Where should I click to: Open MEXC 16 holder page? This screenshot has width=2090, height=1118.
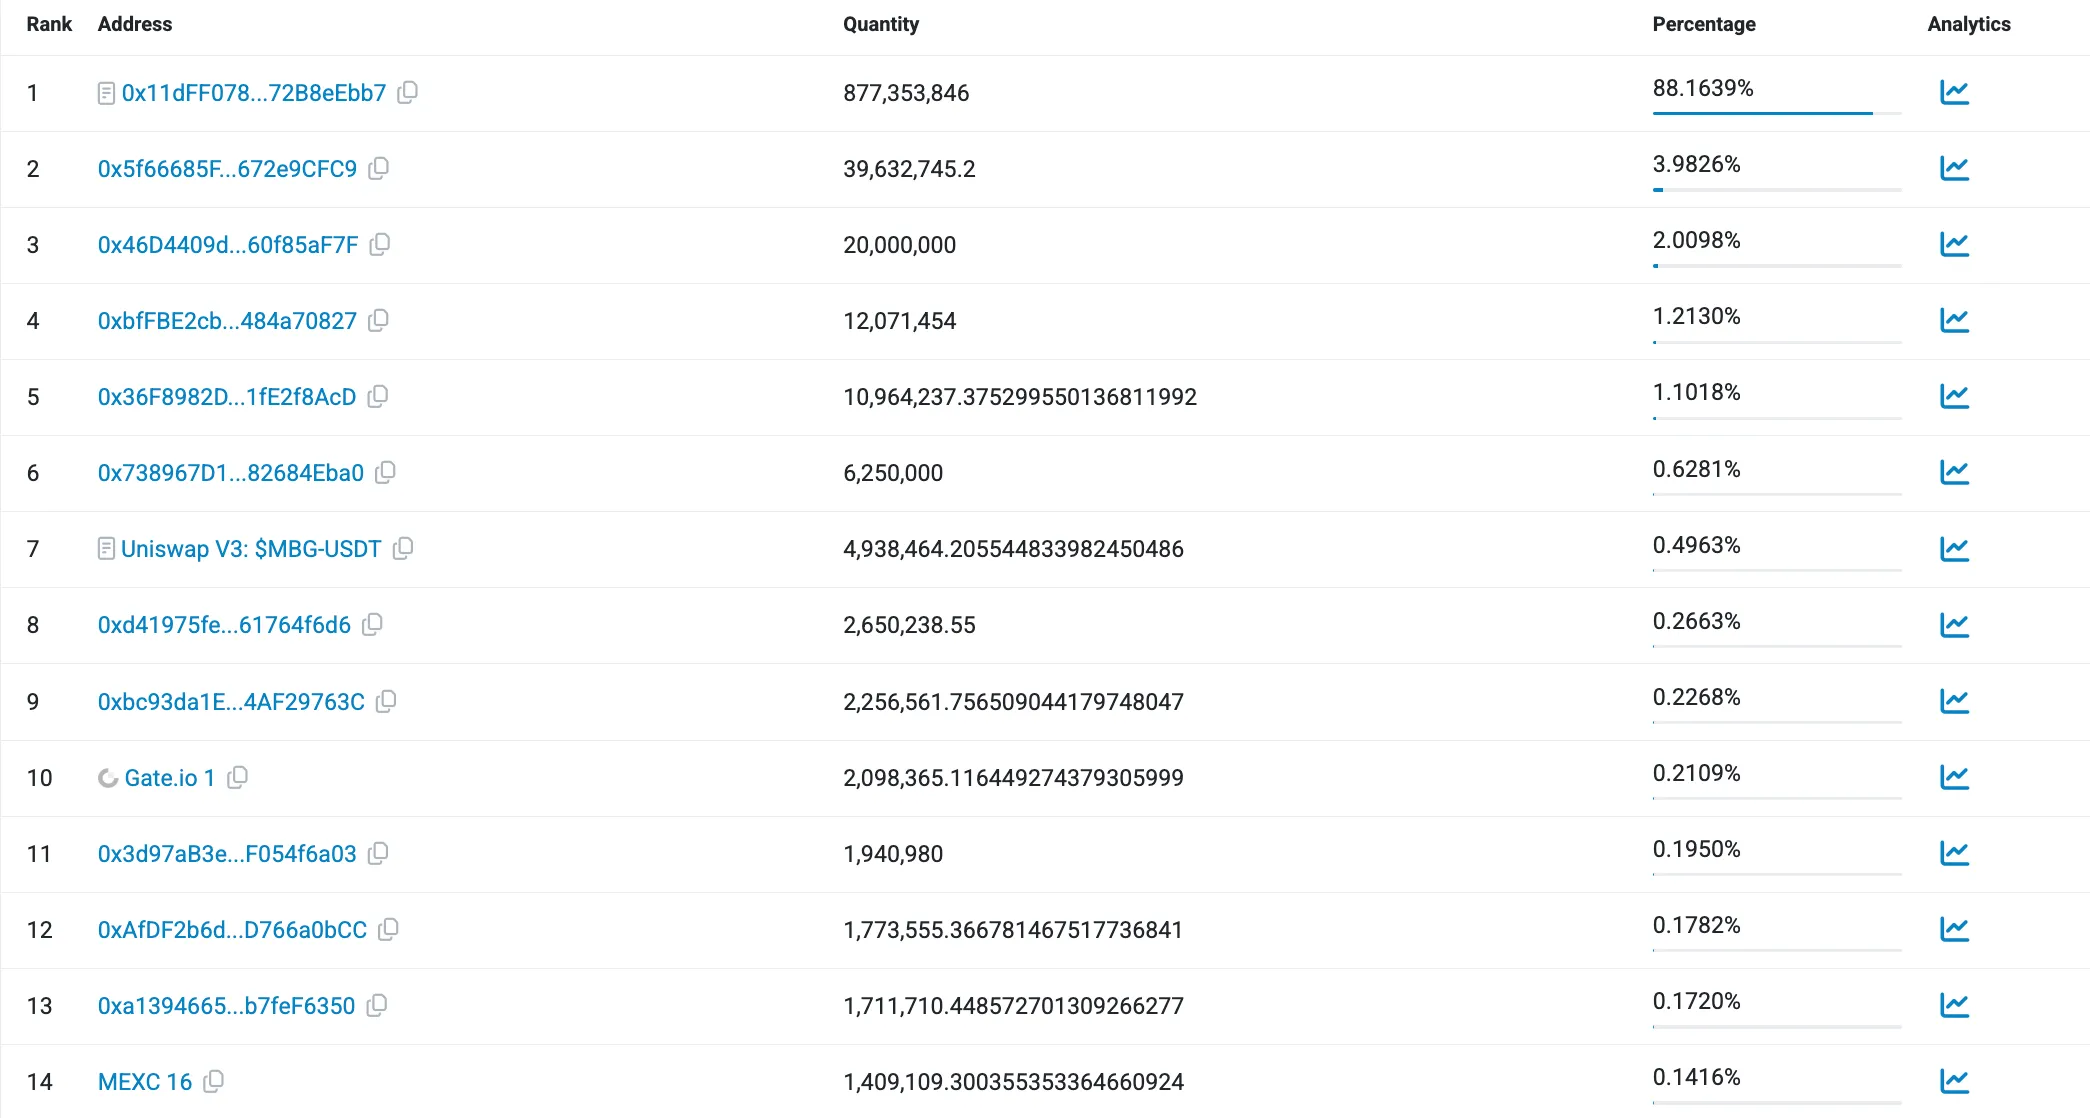[145, 1082]
